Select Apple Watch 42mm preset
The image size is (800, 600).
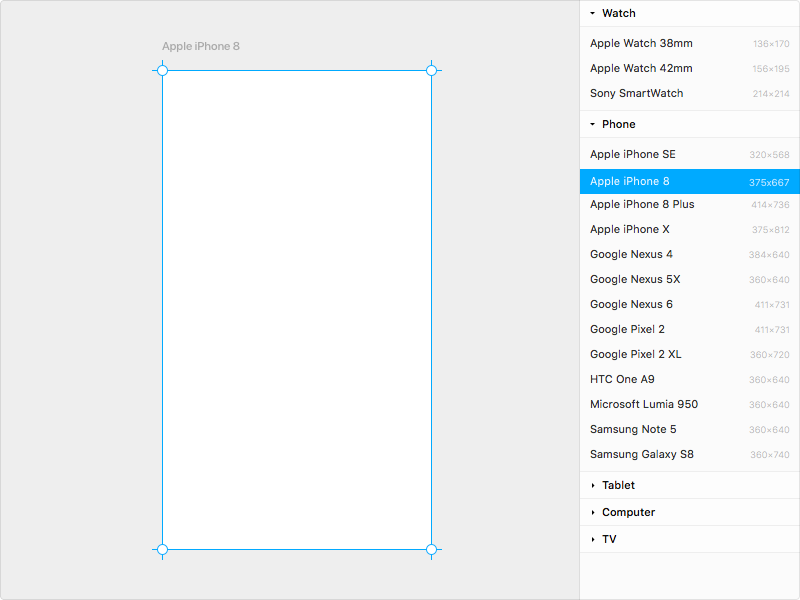click(x=690, y=68)
